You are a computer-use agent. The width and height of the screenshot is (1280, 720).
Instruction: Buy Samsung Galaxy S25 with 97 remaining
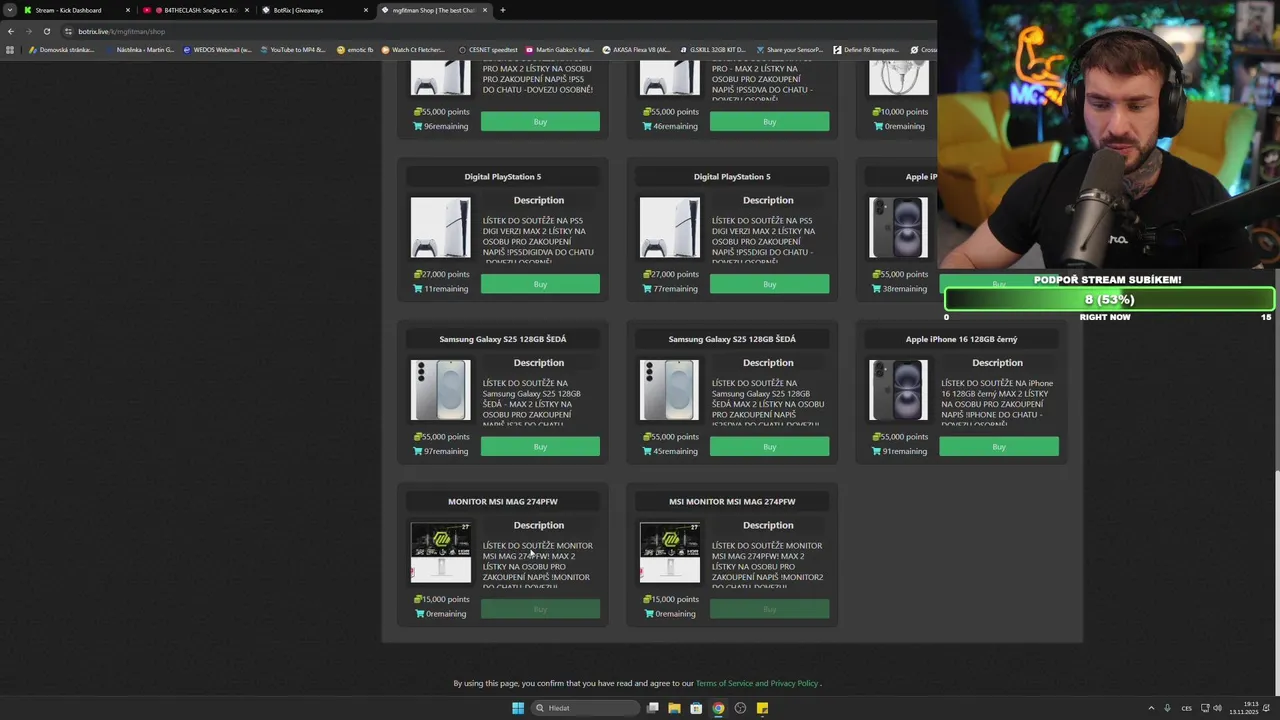coord(540,447)
